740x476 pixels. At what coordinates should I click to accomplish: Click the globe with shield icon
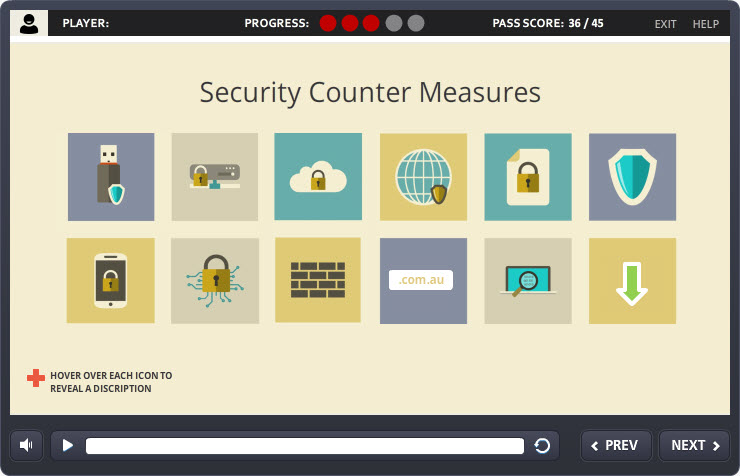tap(423, 177)
